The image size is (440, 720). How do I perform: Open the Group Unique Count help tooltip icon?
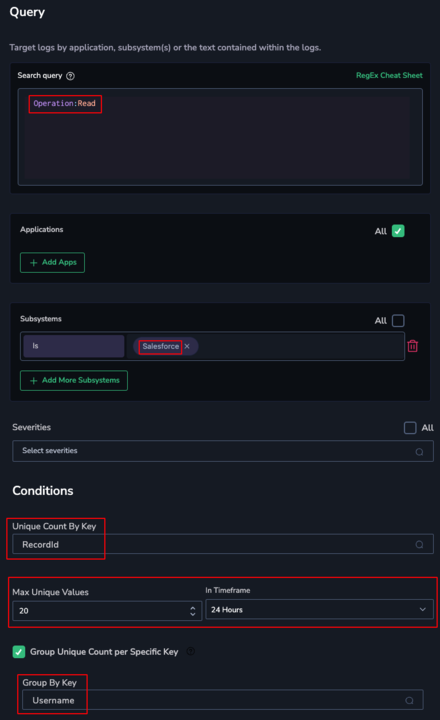(x=191, y=651)
